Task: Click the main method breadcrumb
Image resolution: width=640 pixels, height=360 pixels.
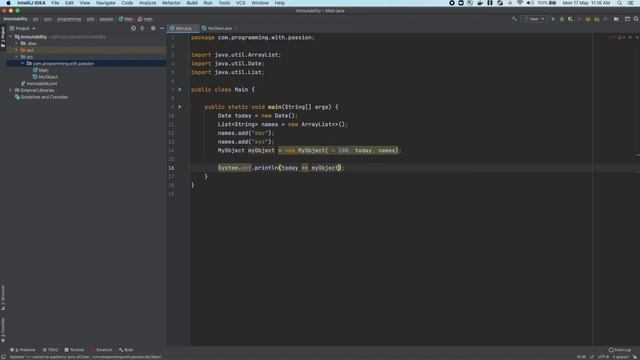Action: (x=145, y=19)
